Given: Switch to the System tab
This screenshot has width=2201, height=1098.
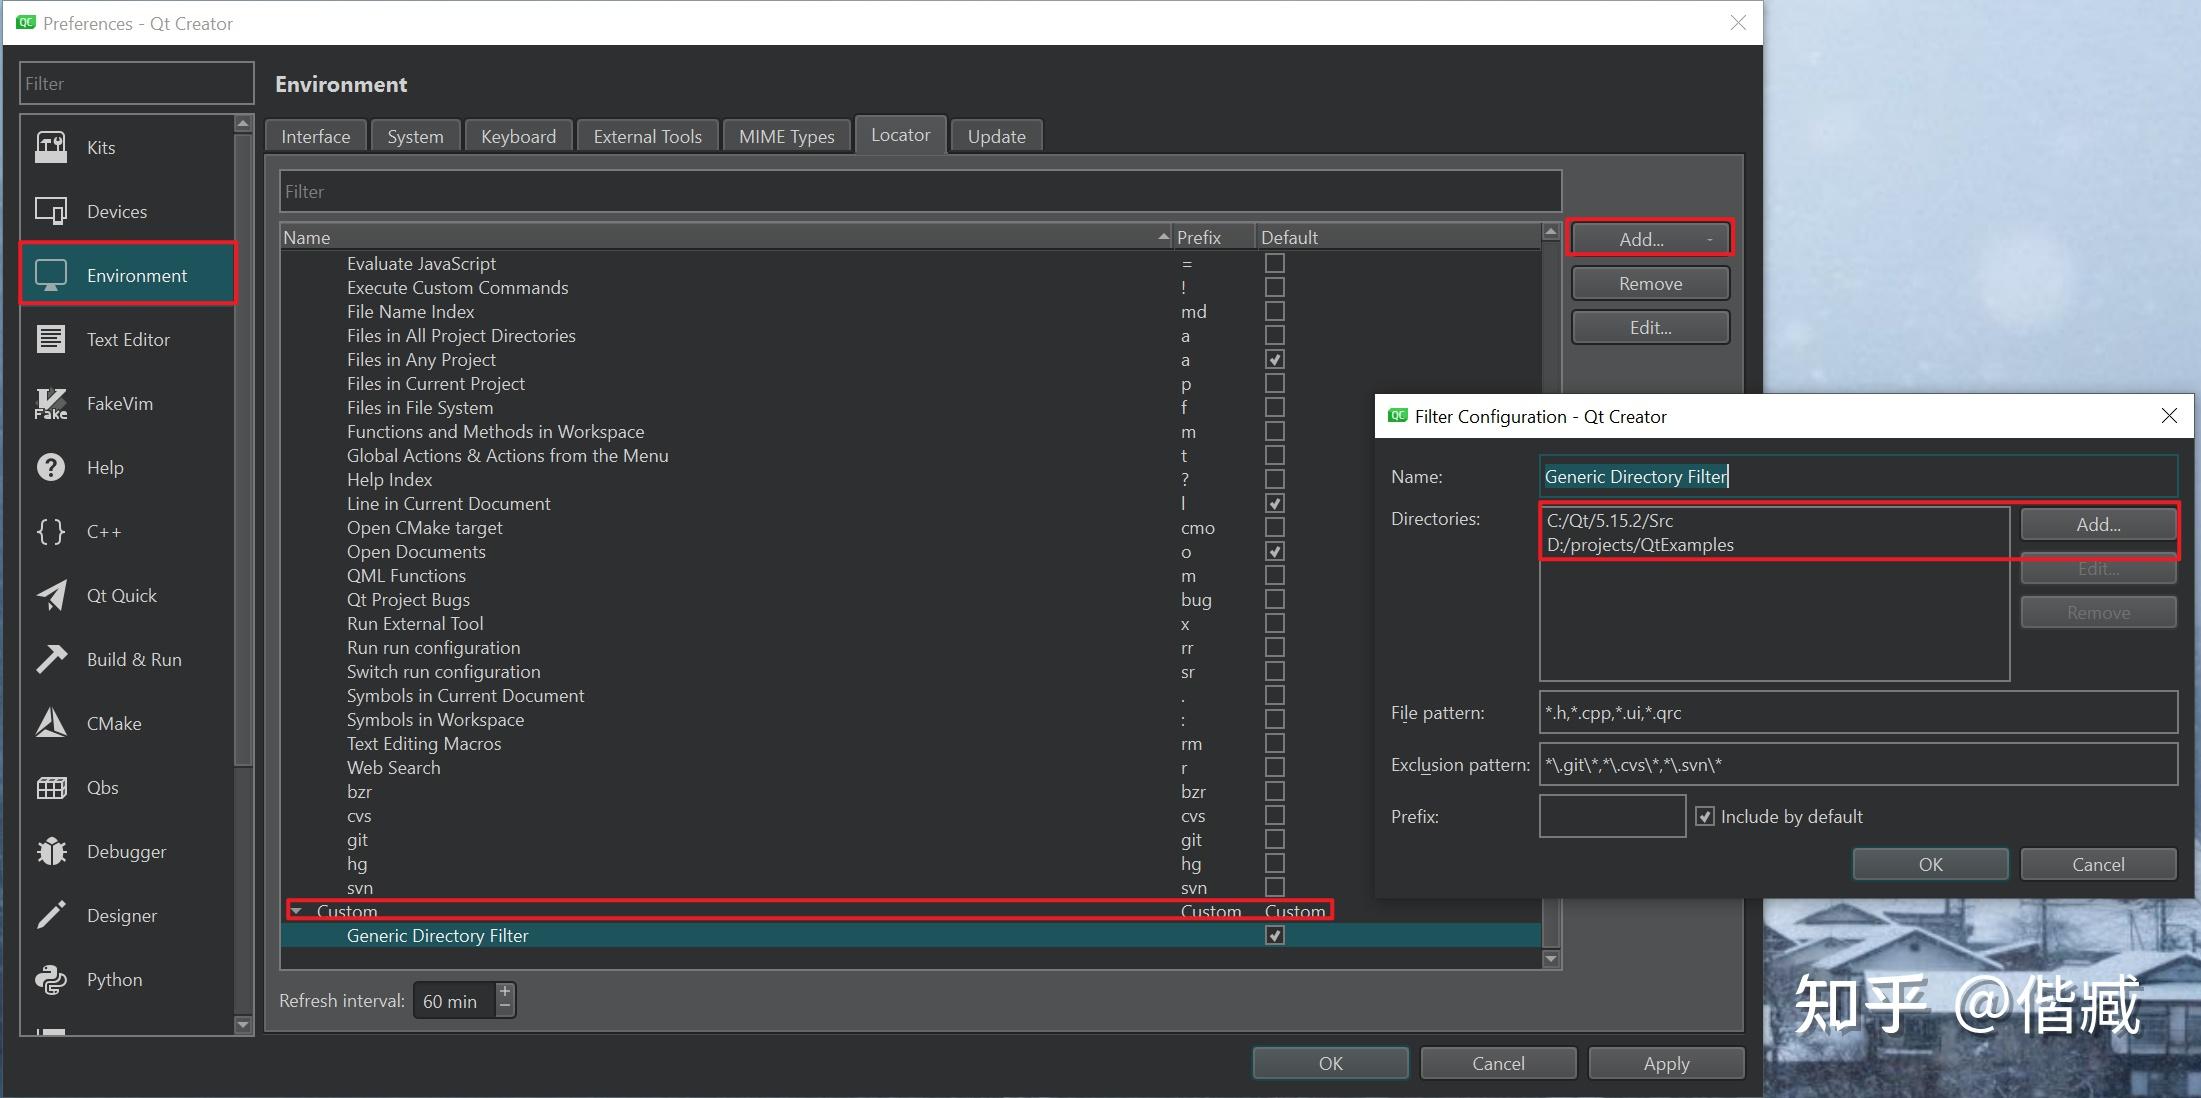Looking at the screenshot, I should (415, 136).
